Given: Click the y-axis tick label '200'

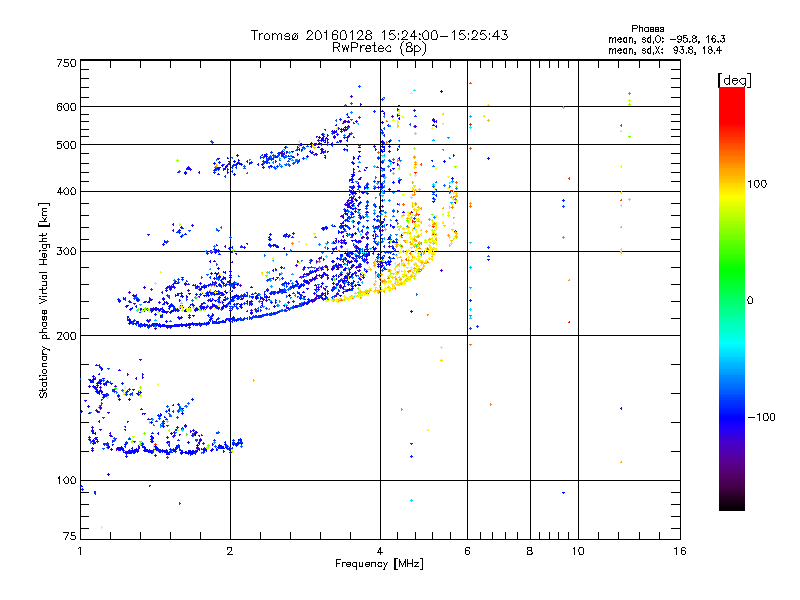Looking at the screenshot, I should [66, 336].
